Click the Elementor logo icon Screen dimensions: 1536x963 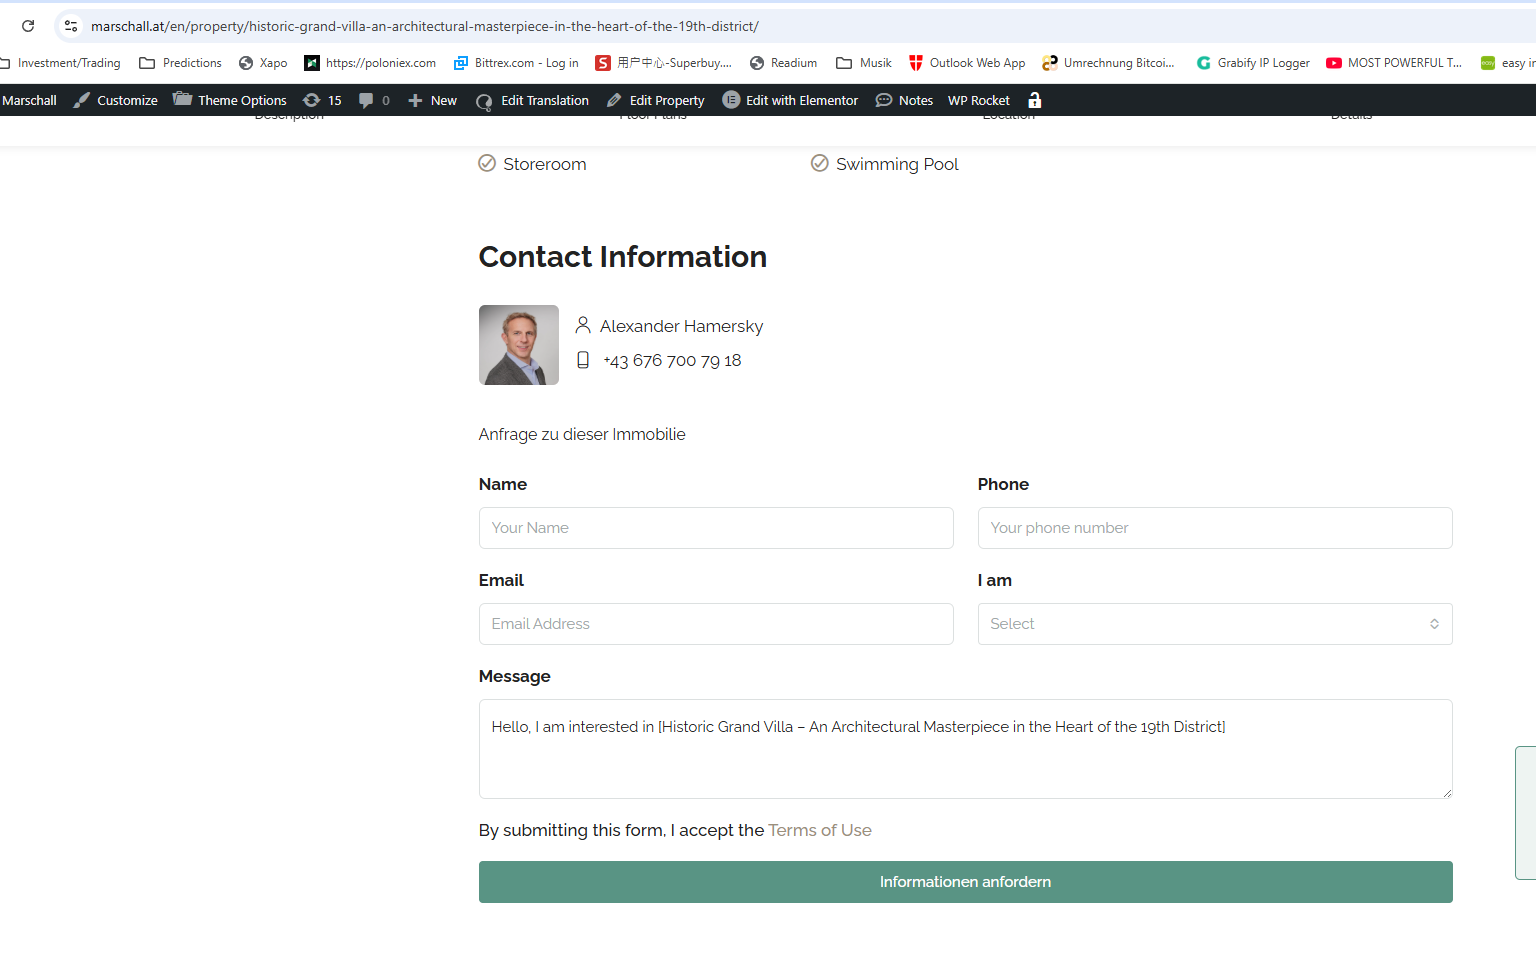[x=731, y=100]
